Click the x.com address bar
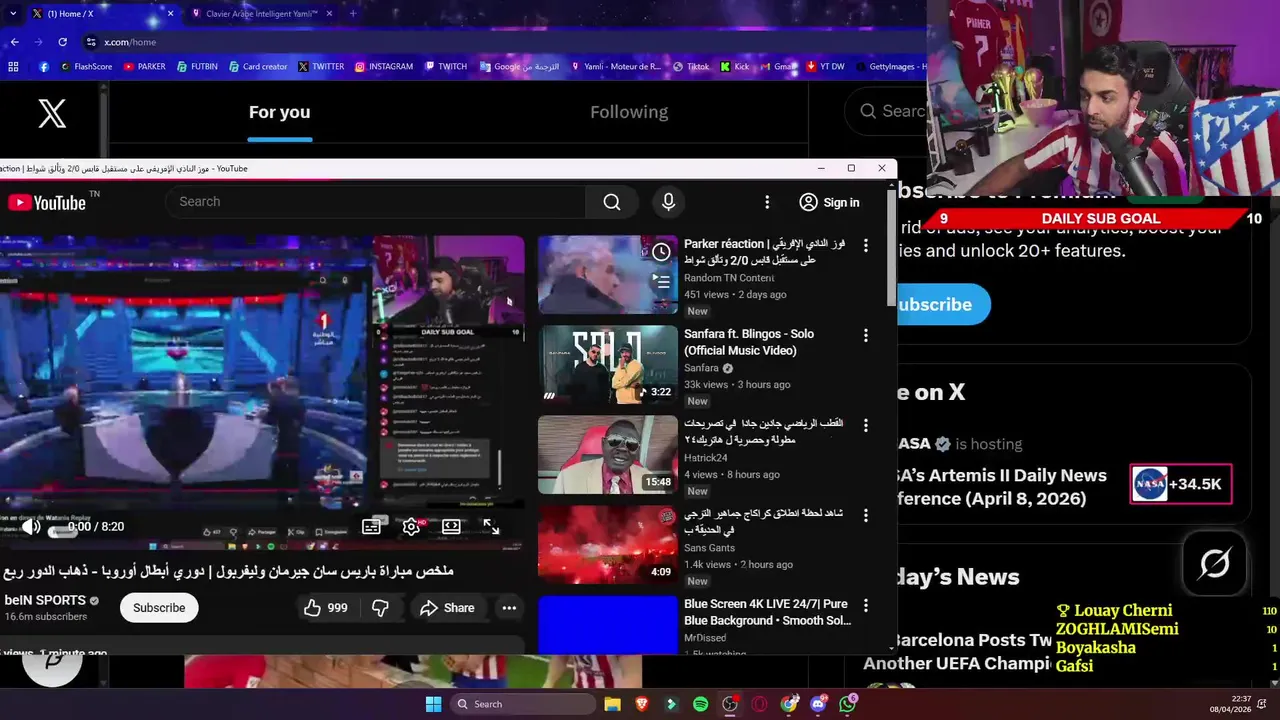1280x720 pixels. [x=500, y=42]
